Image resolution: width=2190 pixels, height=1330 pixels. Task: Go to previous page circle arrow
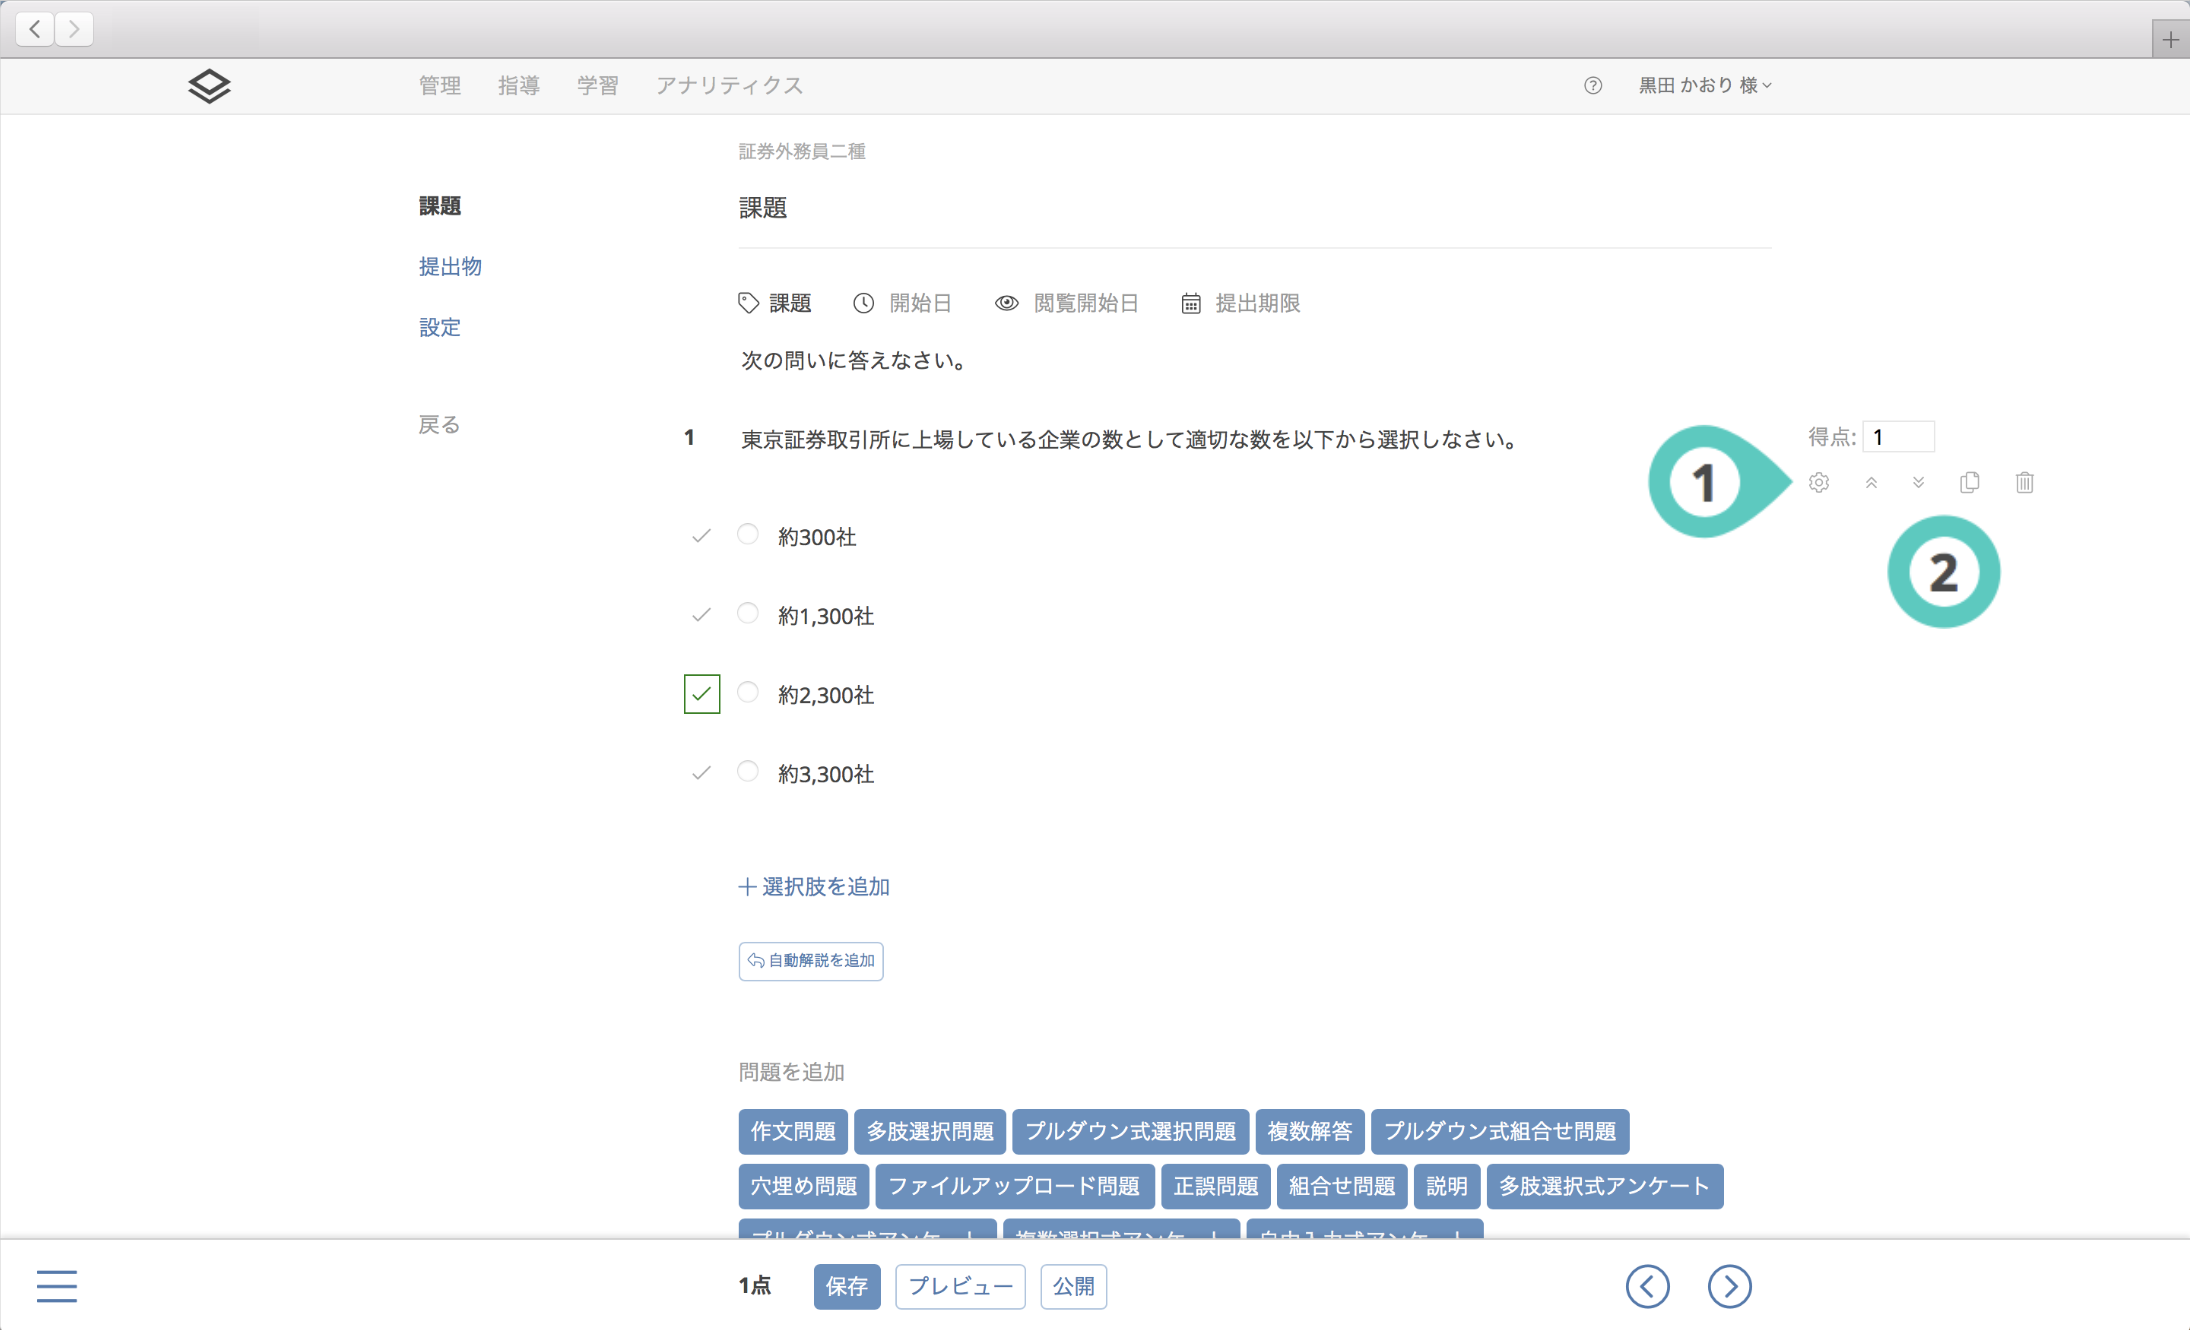coord(1647,1286)
